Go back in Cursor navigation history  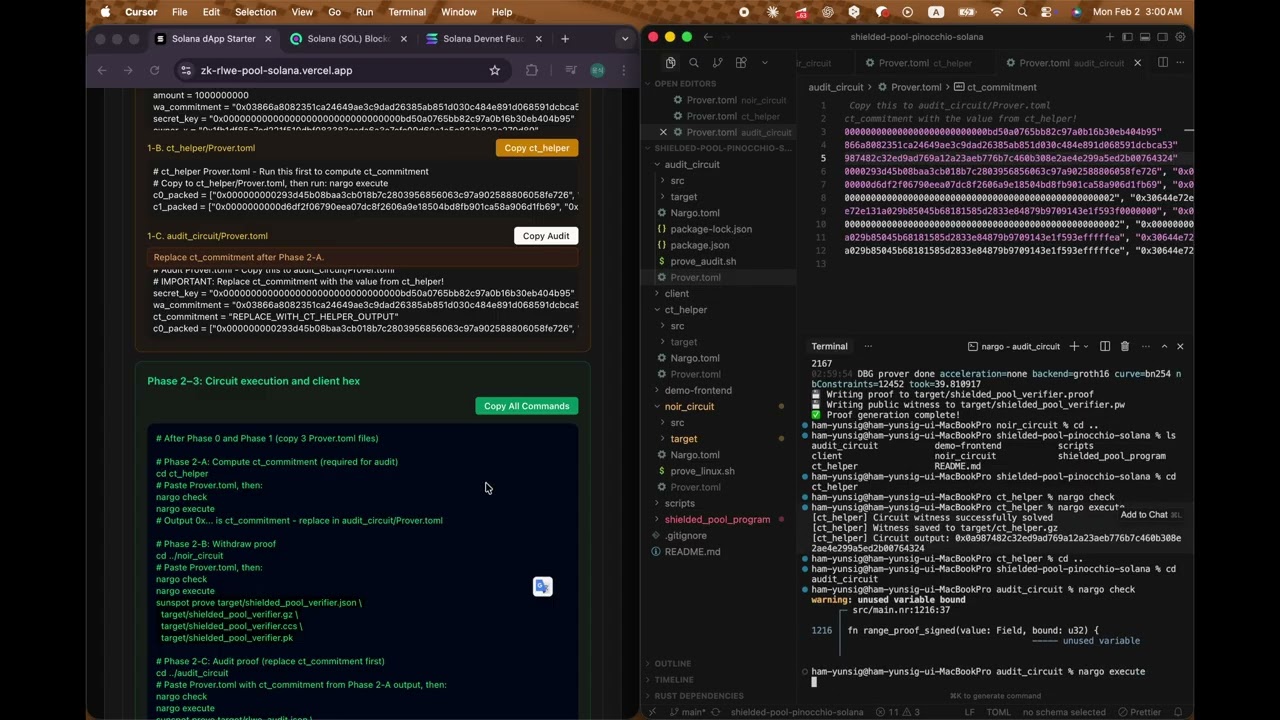point(708,37)
